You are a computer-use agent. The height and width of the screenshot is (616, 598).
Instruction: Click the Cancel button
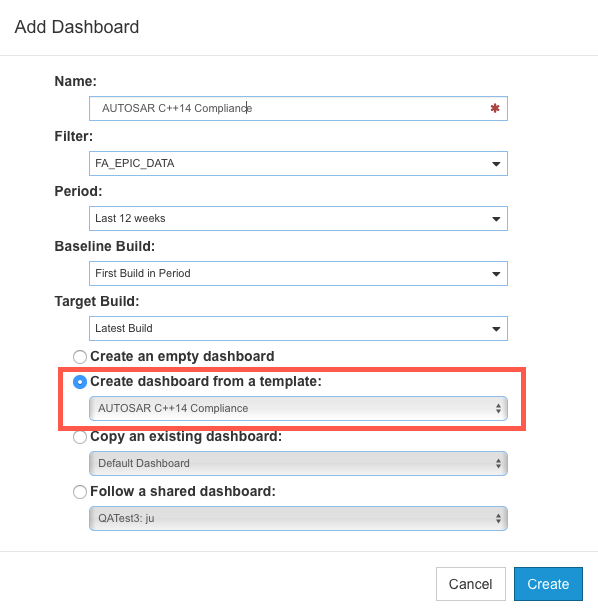pyautogui.click(x=471, y=584)
